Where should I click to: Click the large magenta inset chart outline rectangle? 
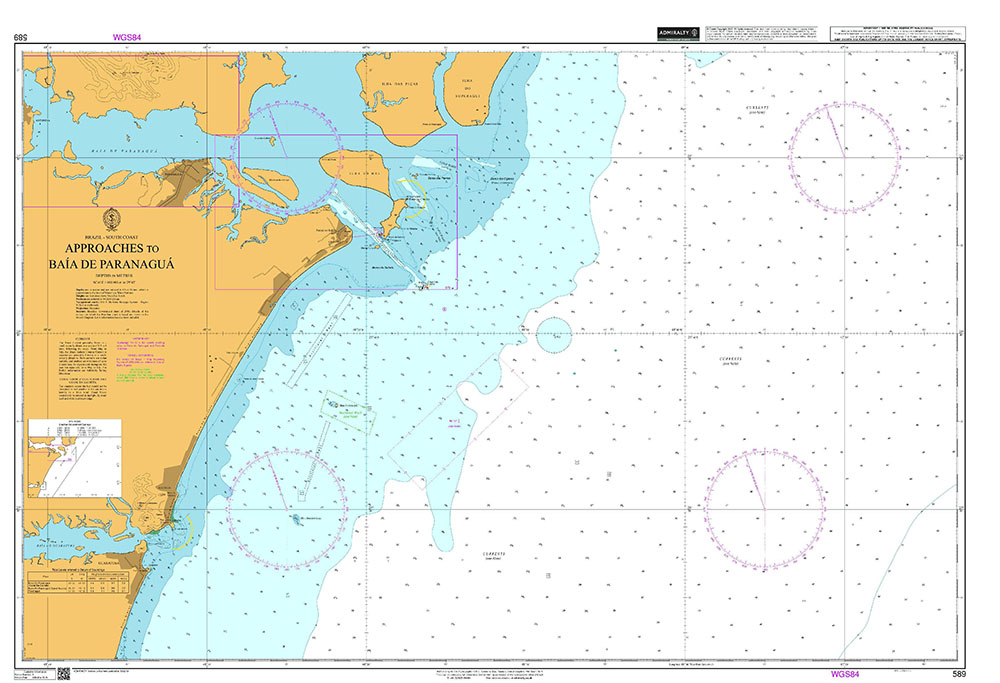point(336,212)
